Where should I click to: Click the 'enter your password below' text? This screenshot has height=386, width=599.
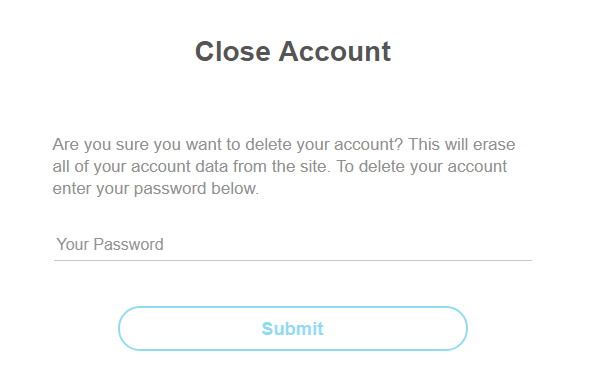[x=155, y=189]
